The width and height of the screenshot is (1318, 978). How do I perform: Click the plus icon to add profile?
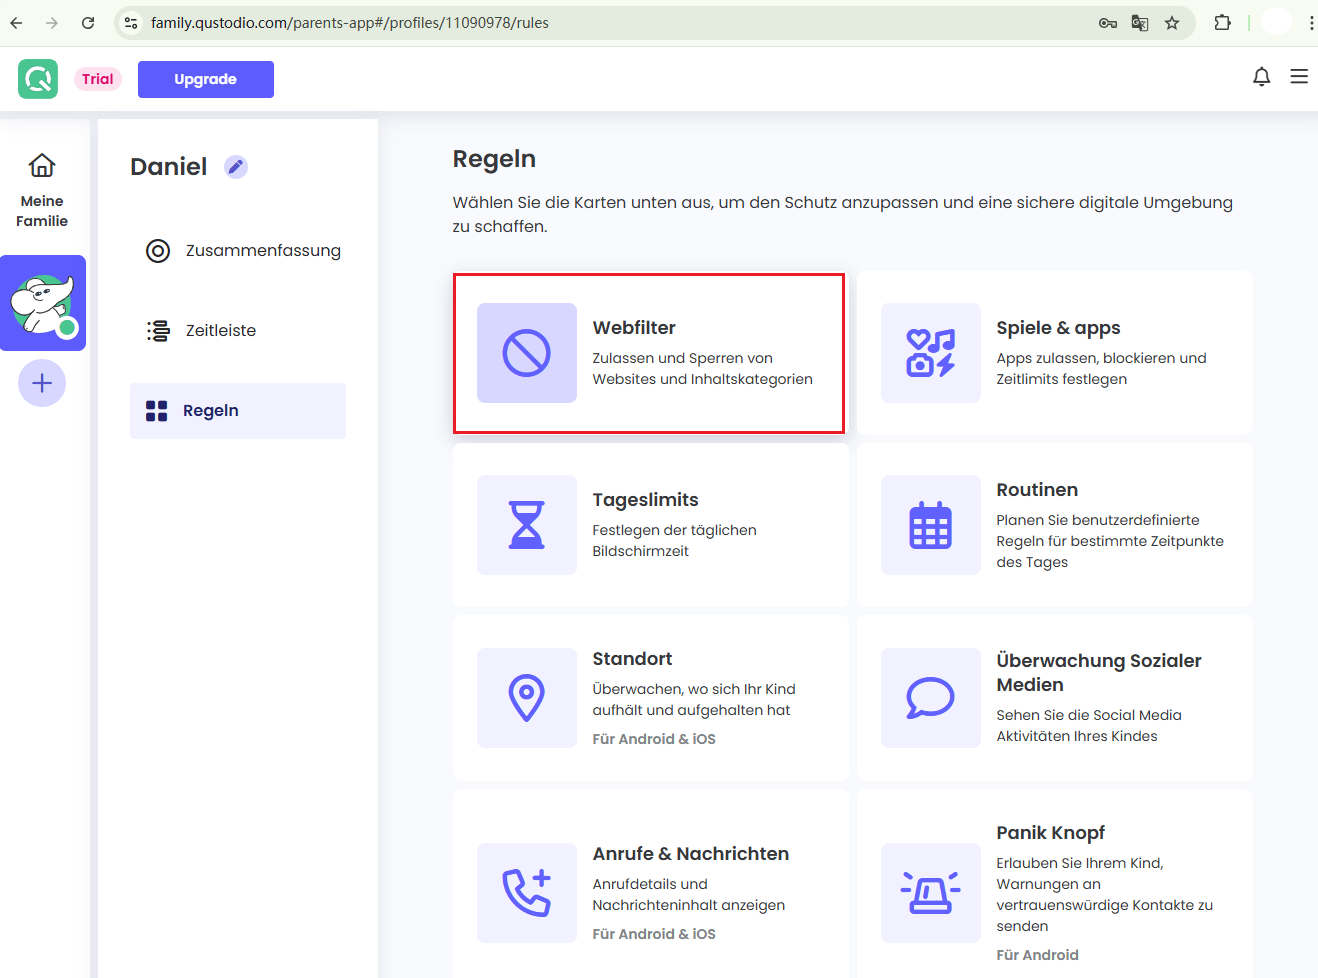42,383
